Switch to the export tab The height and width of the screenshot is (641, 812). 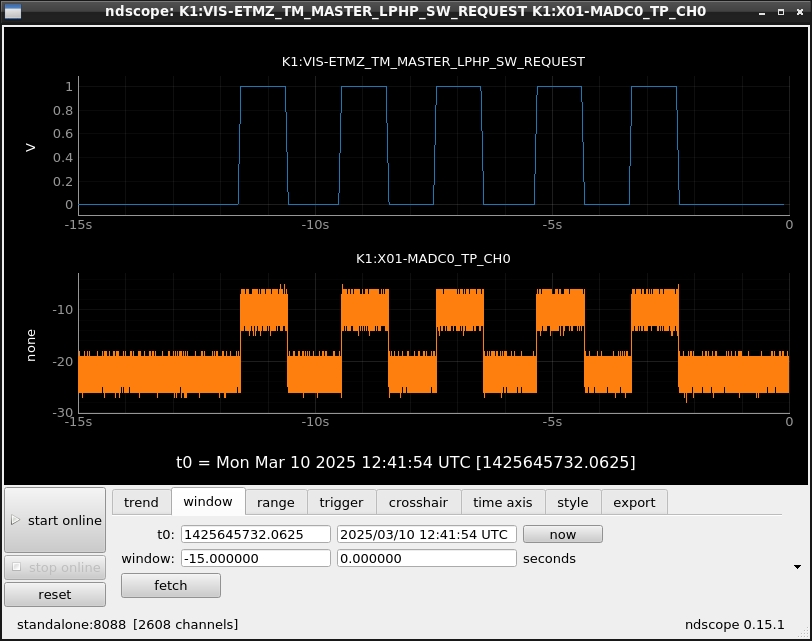pyautogui.click(x=634, y=502)
